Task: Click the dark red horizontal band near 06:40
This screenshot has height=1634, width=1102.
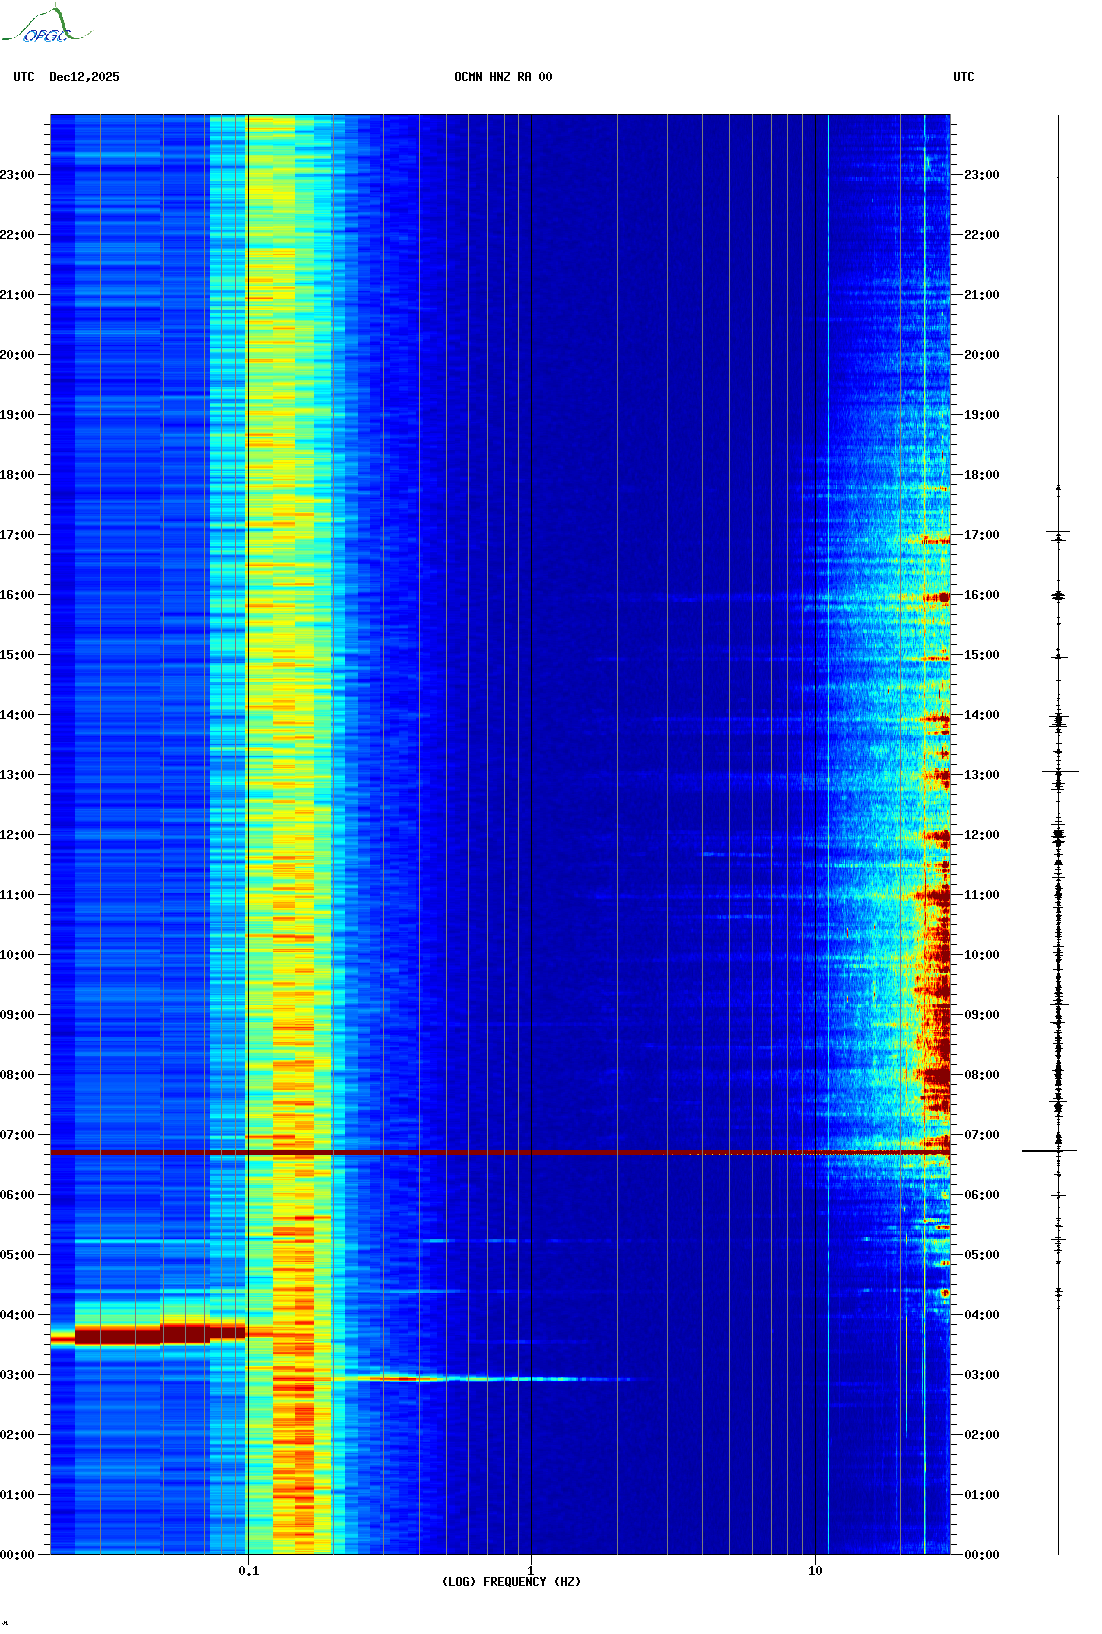Action: 500,1153
